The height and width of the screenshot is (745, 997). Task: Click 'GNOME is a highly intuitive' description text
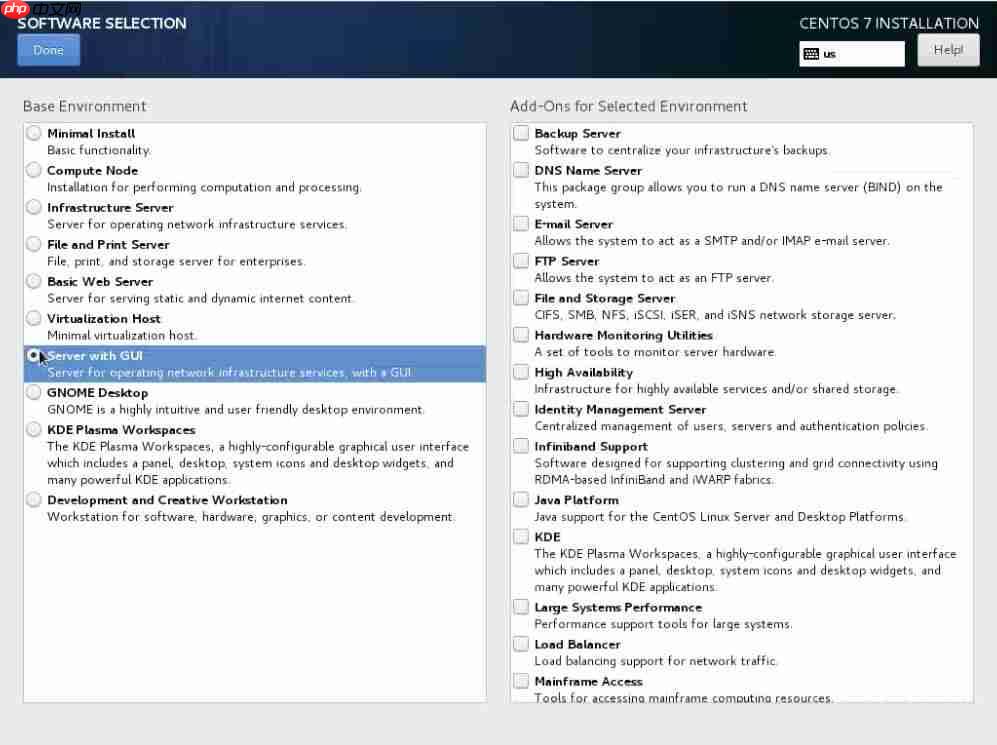pos(235,410)
